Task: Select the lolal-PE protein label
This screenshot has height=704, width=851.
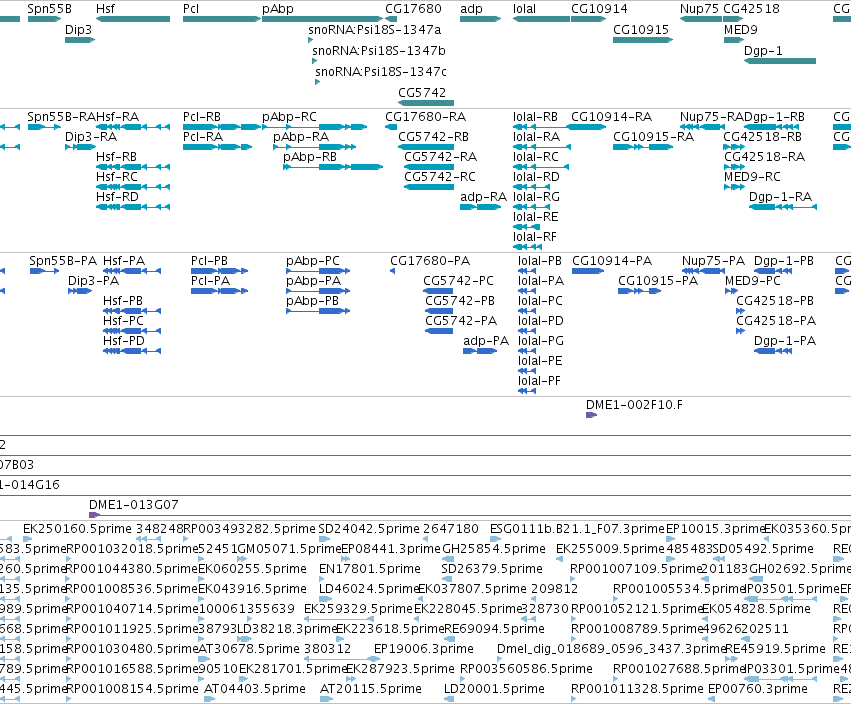Action: [x=540, y=361]
